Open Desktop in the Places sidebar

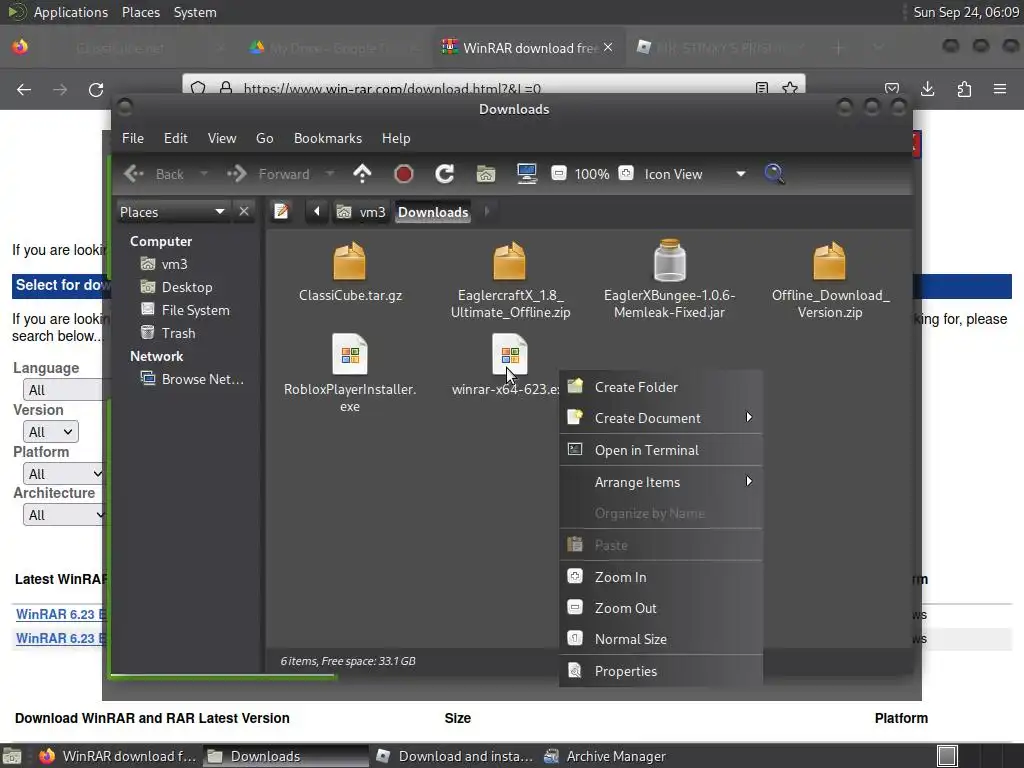(x=187, y=287)
